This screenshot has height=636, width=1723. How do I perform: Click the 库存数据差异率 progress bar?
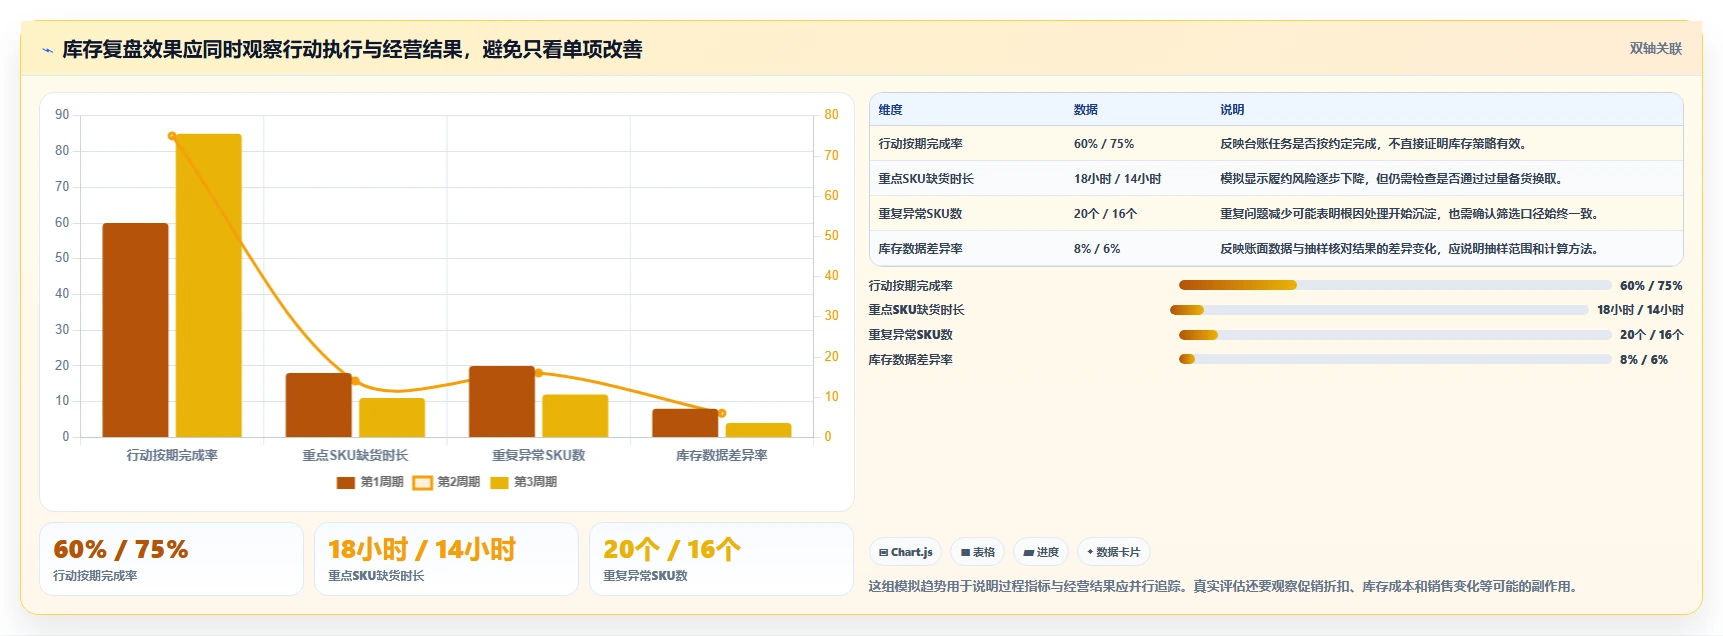point(1395,359)
